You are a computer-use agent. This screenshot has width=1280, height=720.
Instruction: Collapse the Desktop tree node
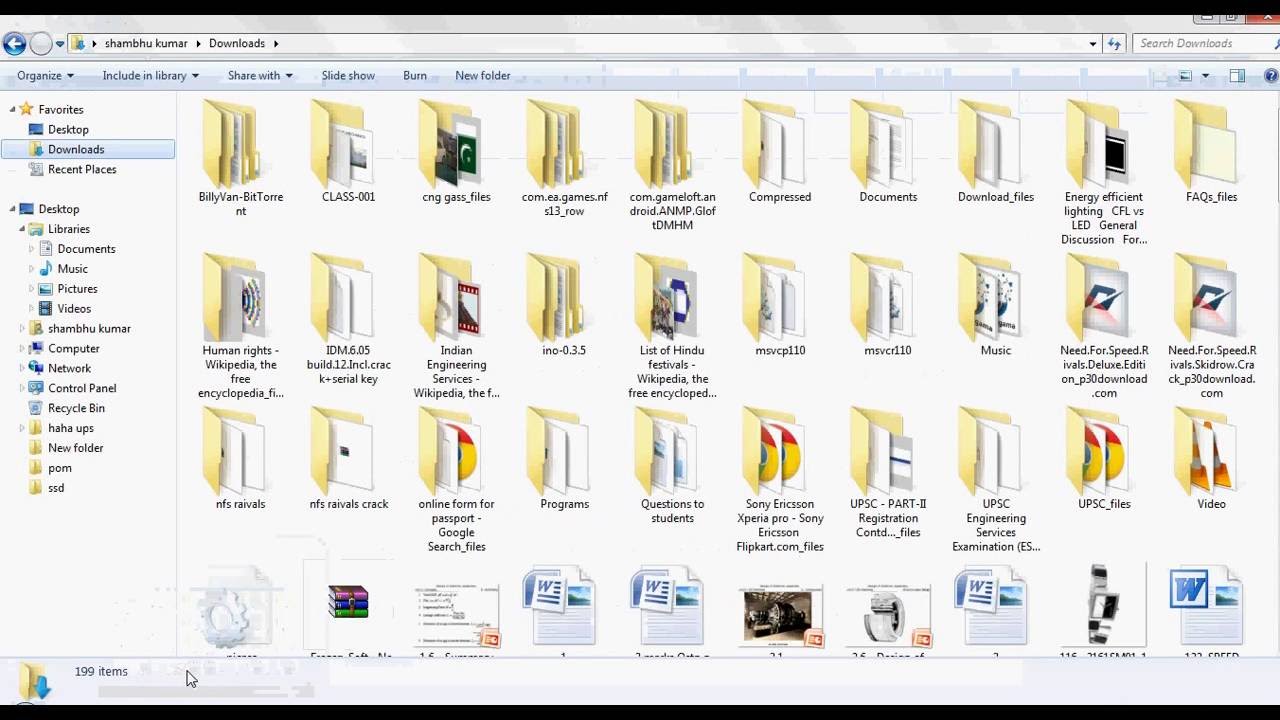coord(13,209)
